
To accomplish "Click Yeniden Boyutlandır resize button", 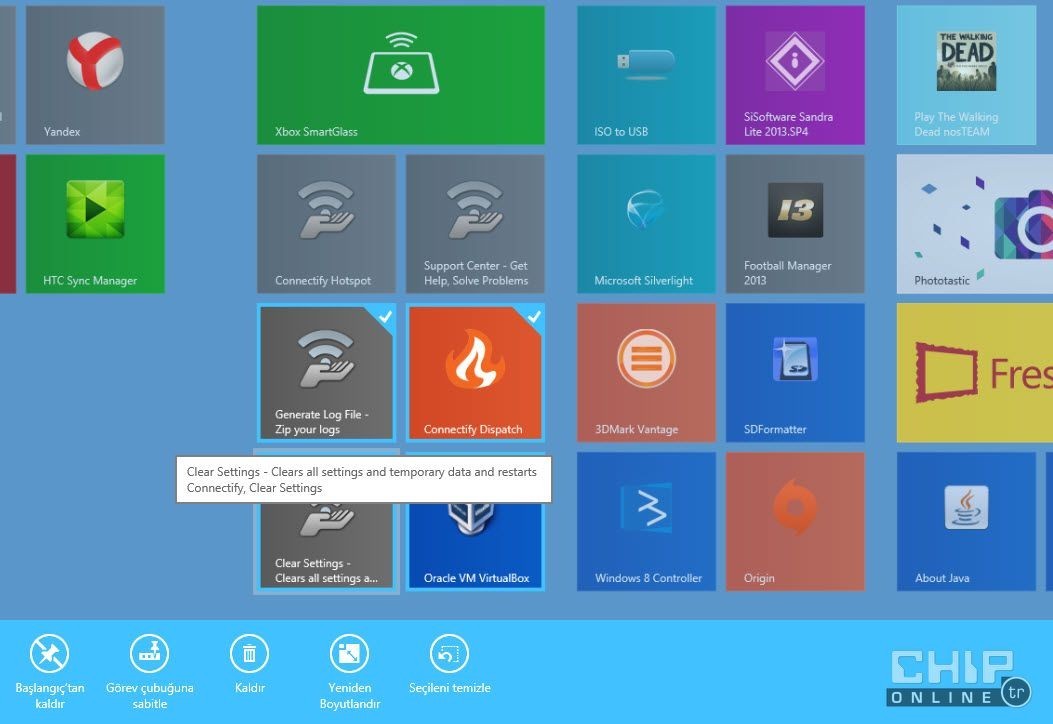I will click(x=349, y=671).
